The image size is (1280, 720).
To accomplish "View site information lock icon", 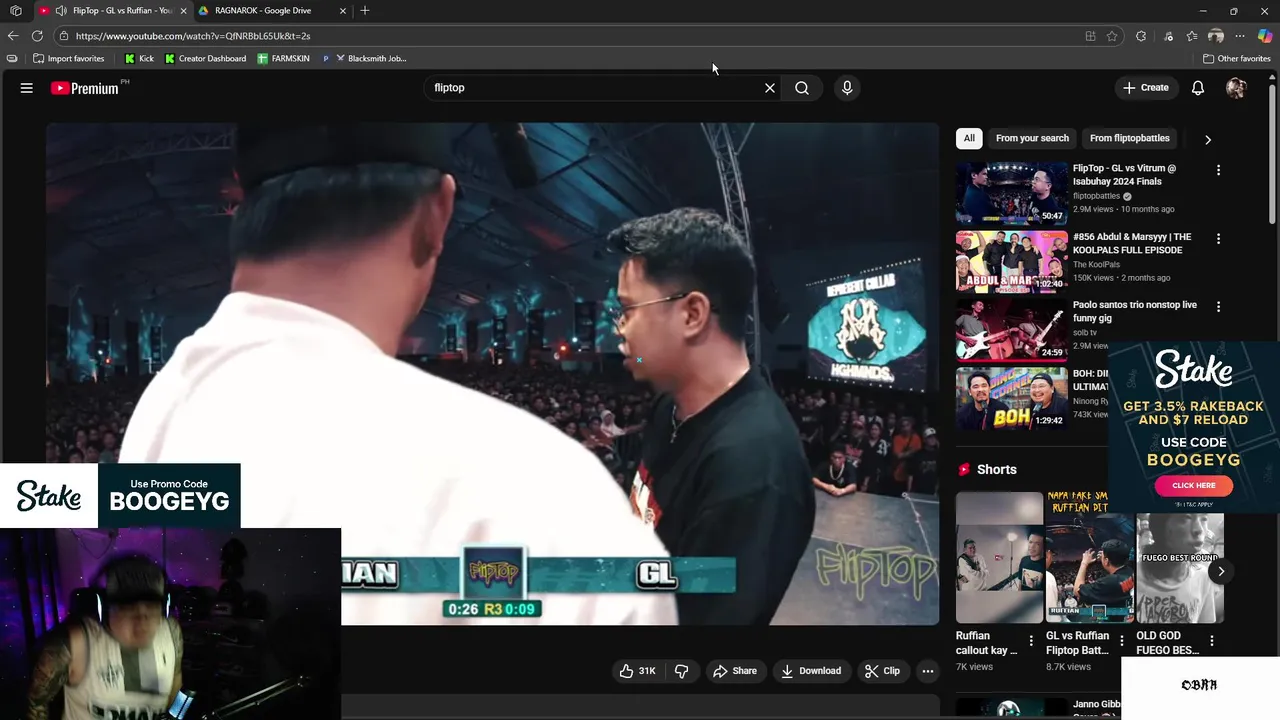I will 64,36.
